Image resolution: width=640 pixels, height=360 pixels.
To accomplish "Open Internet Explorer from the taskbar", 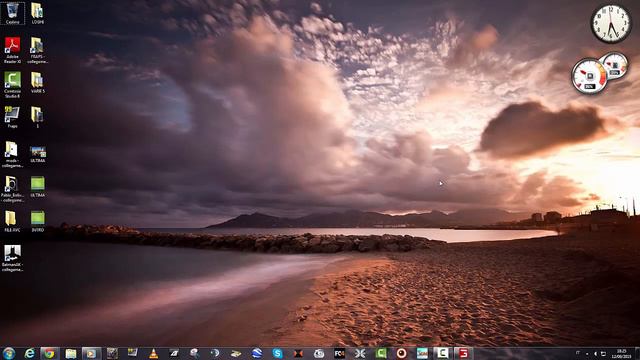I will coord(29,353).
